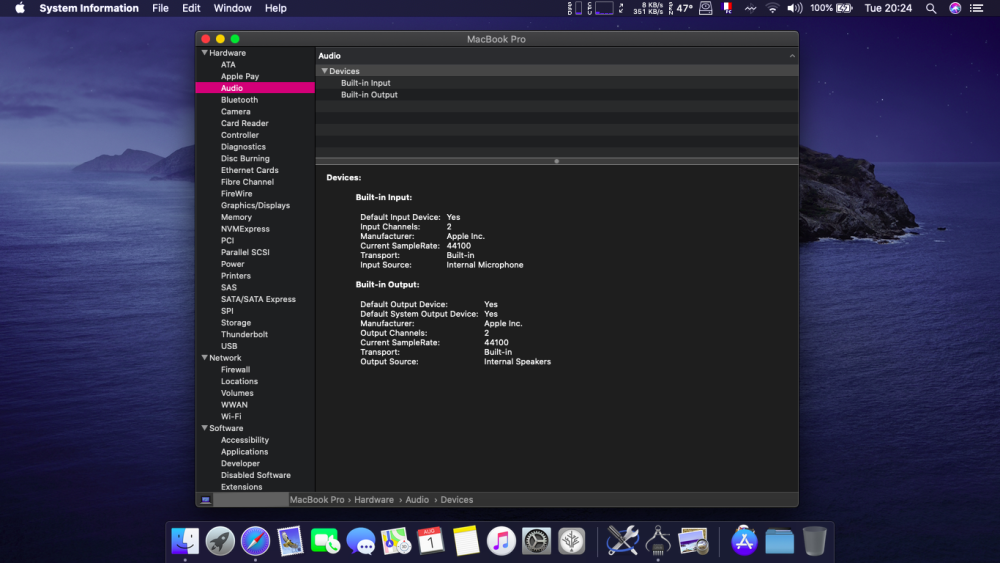This screenshot has height=563, width=1000.
Task: Collapse the Devices disclosure triangle
Action: click(325, 71)
